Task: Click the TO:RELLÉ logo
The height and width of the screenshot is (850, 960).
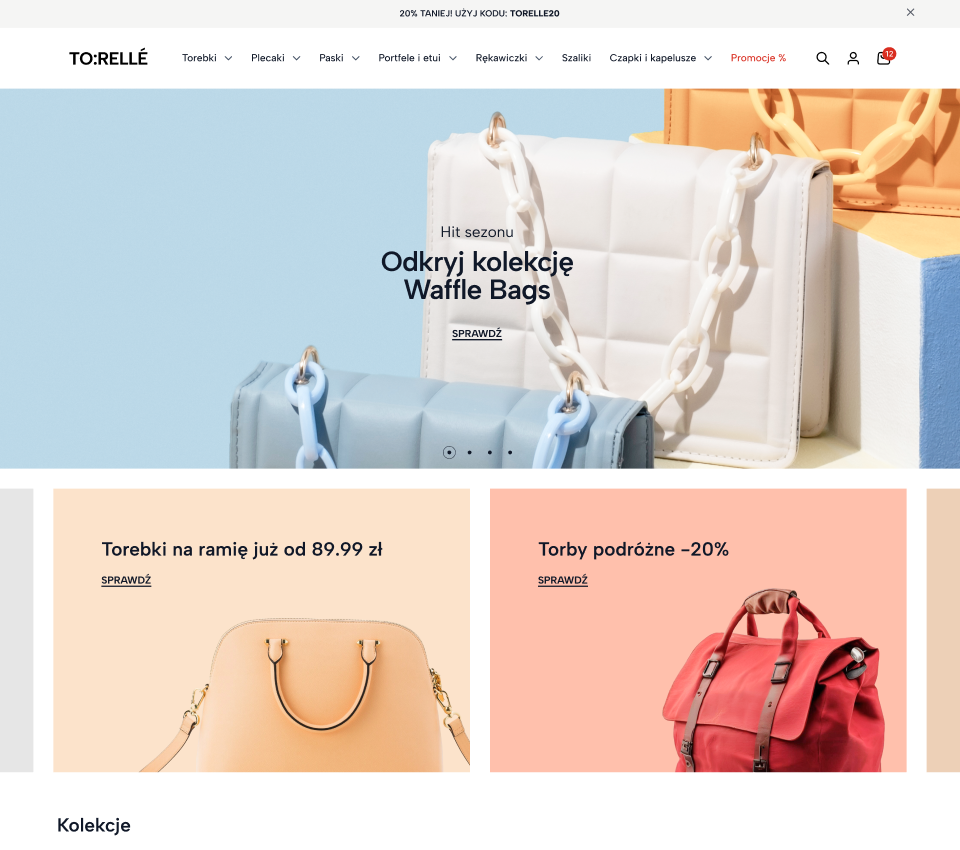Action: pos(108,58)
